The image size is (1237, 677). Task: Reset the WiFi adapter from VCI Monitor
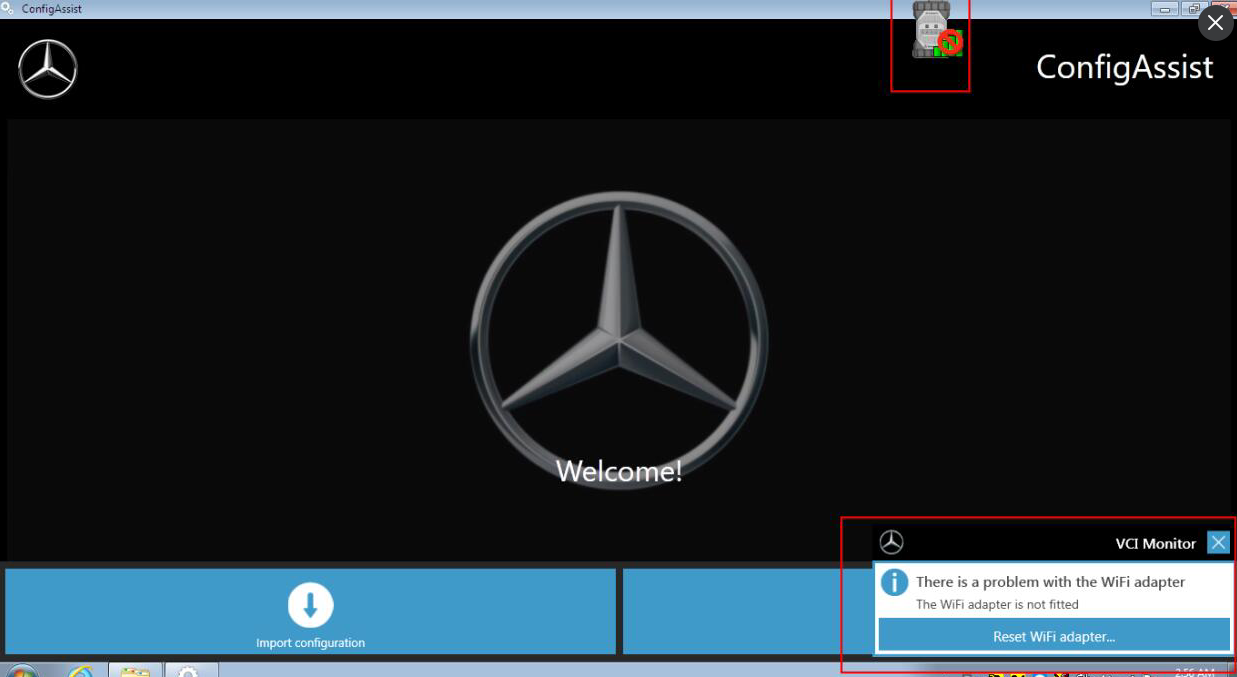[1054, 636]
